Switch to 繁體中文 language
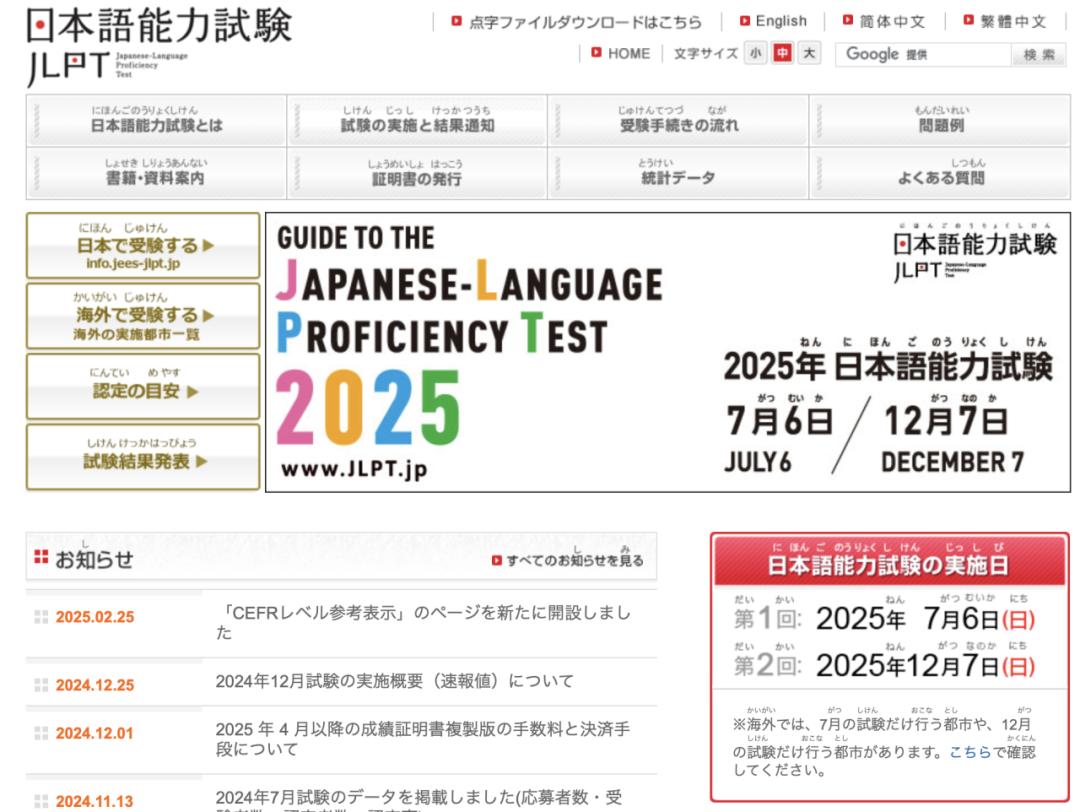 (1012, 21)
